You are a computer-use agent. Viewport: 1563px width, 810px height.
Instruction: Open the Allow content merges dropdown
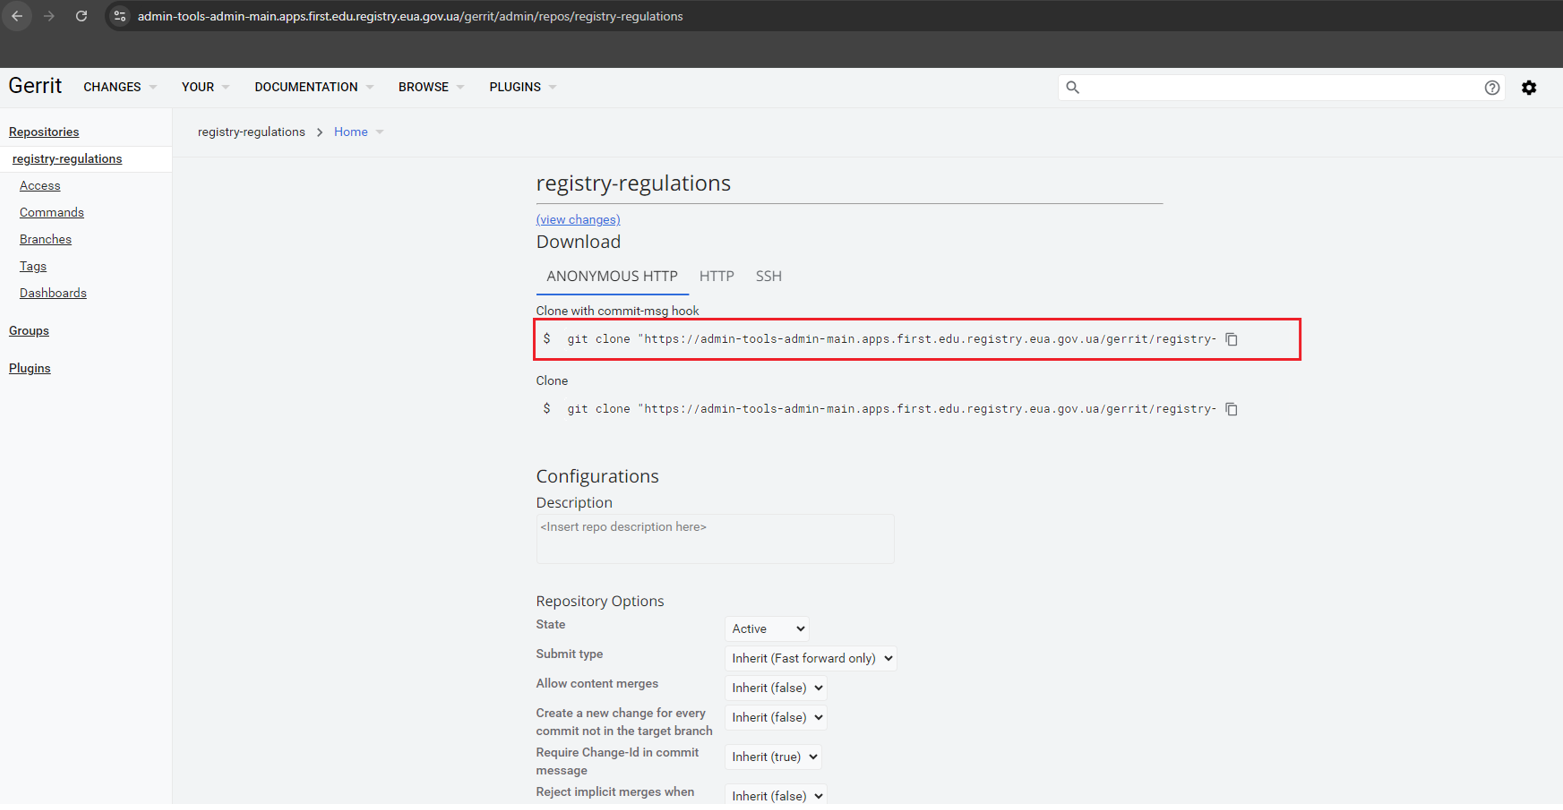pos(776,688)
